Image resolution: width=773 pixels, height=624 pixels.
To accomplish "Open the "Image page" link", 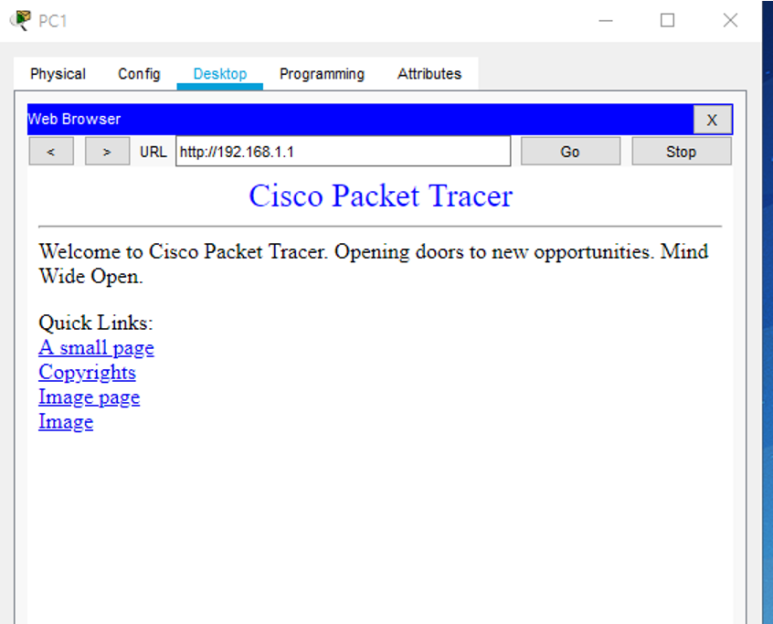I will pos(89,398).
